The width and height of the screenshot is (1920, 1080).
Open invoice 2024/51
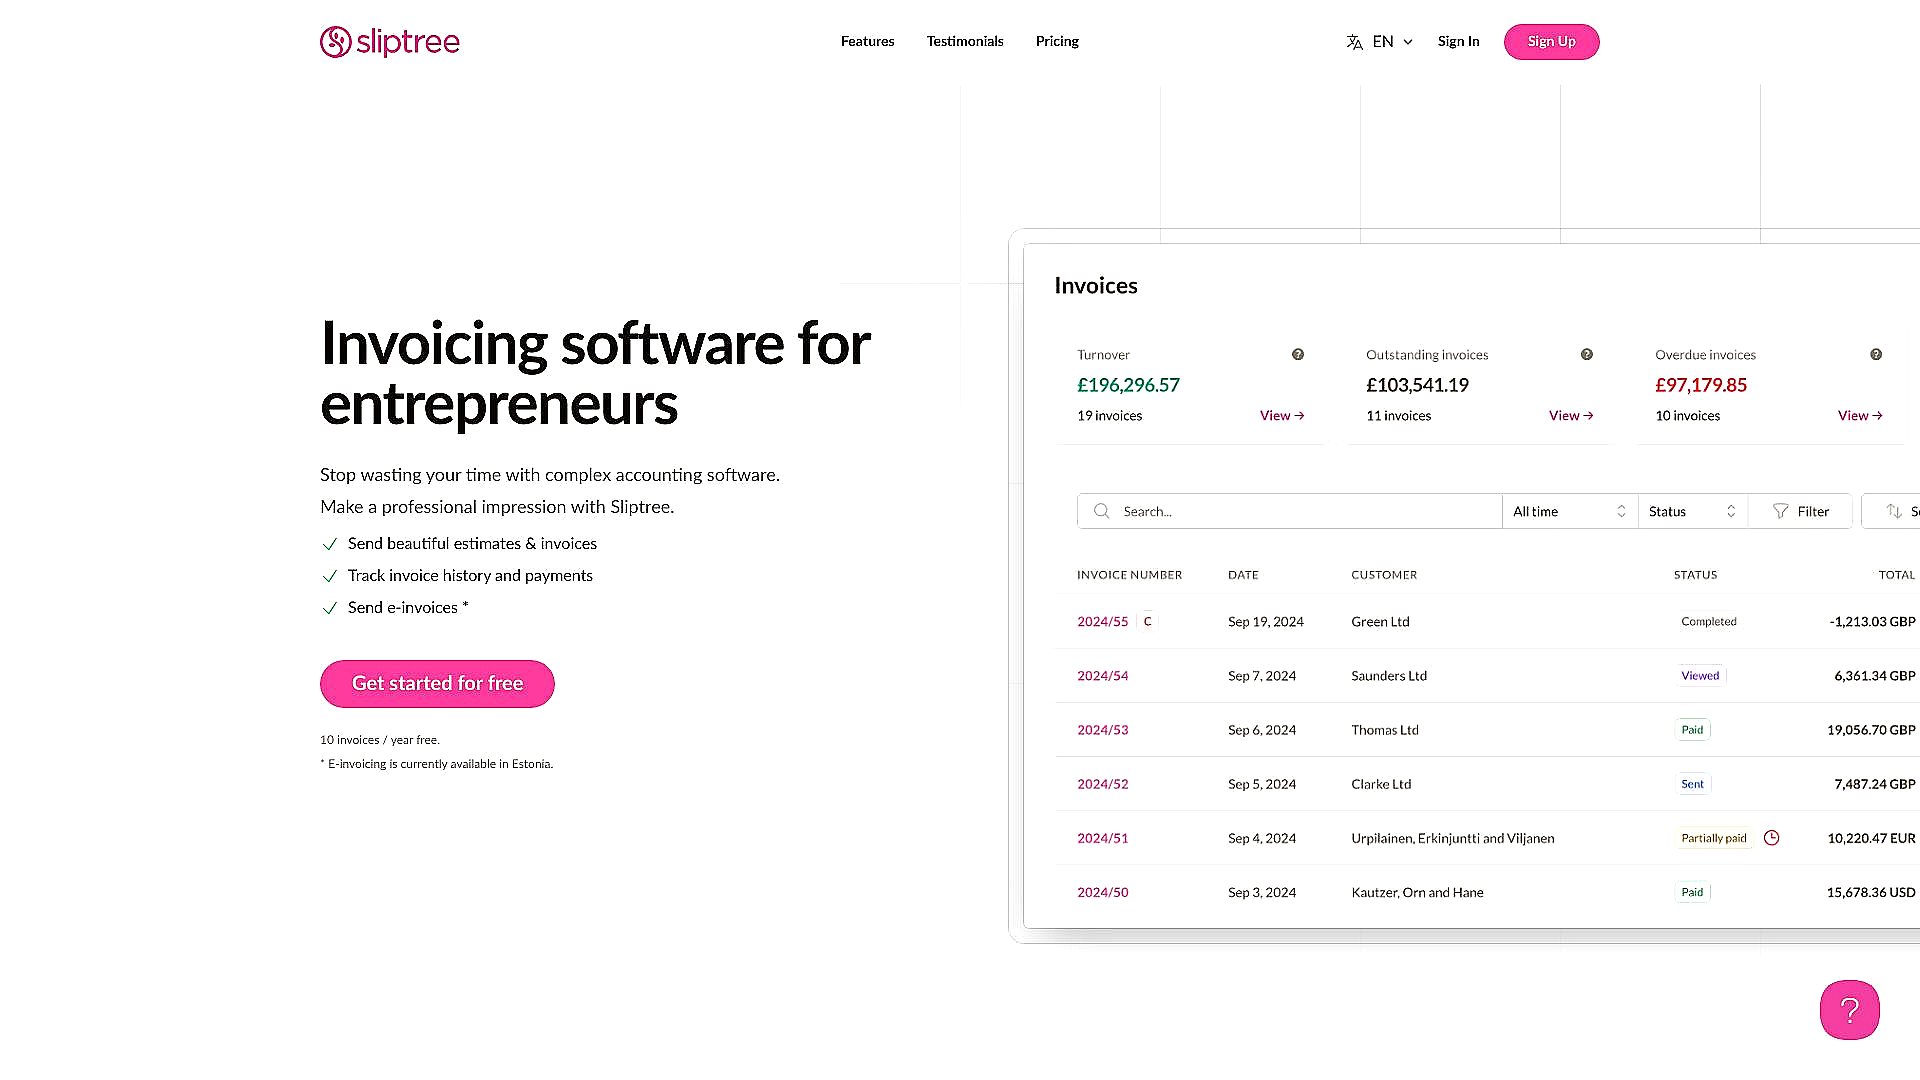point(1102,838)
